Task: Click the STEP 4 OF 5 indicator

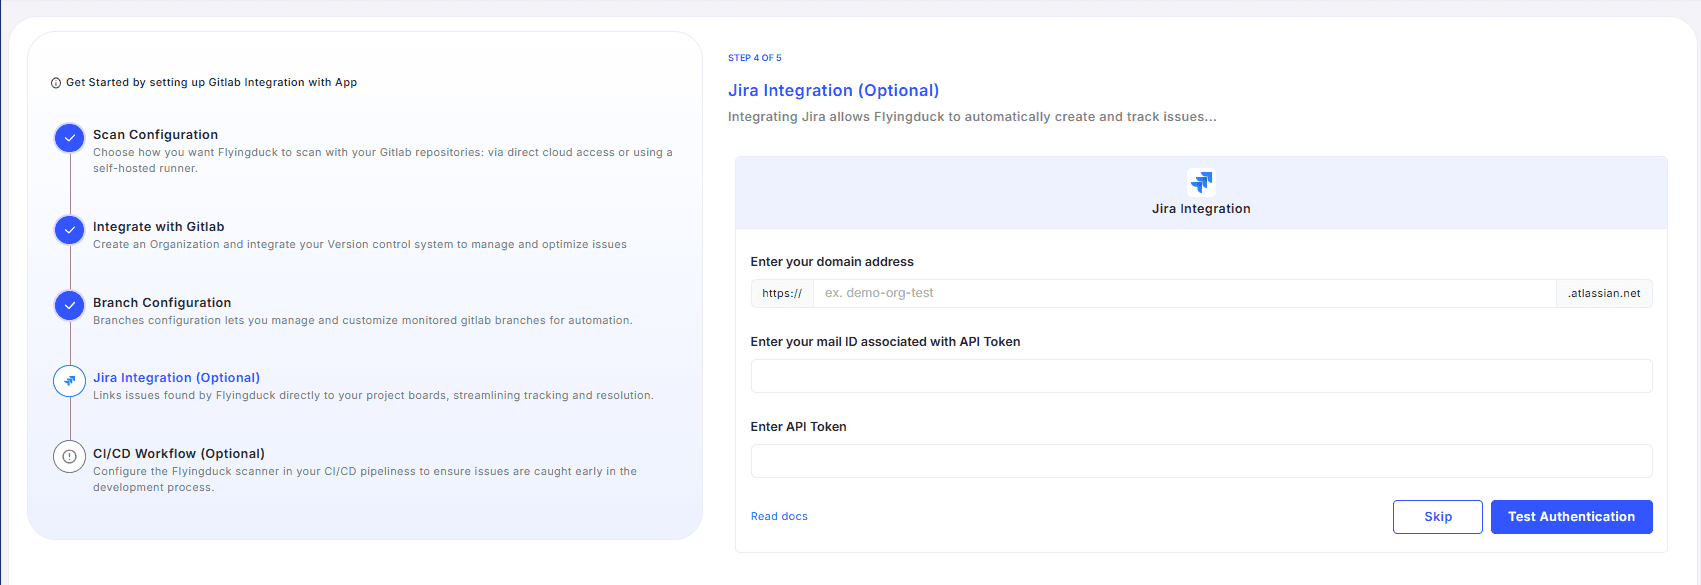Action: (x=755, y=58)
